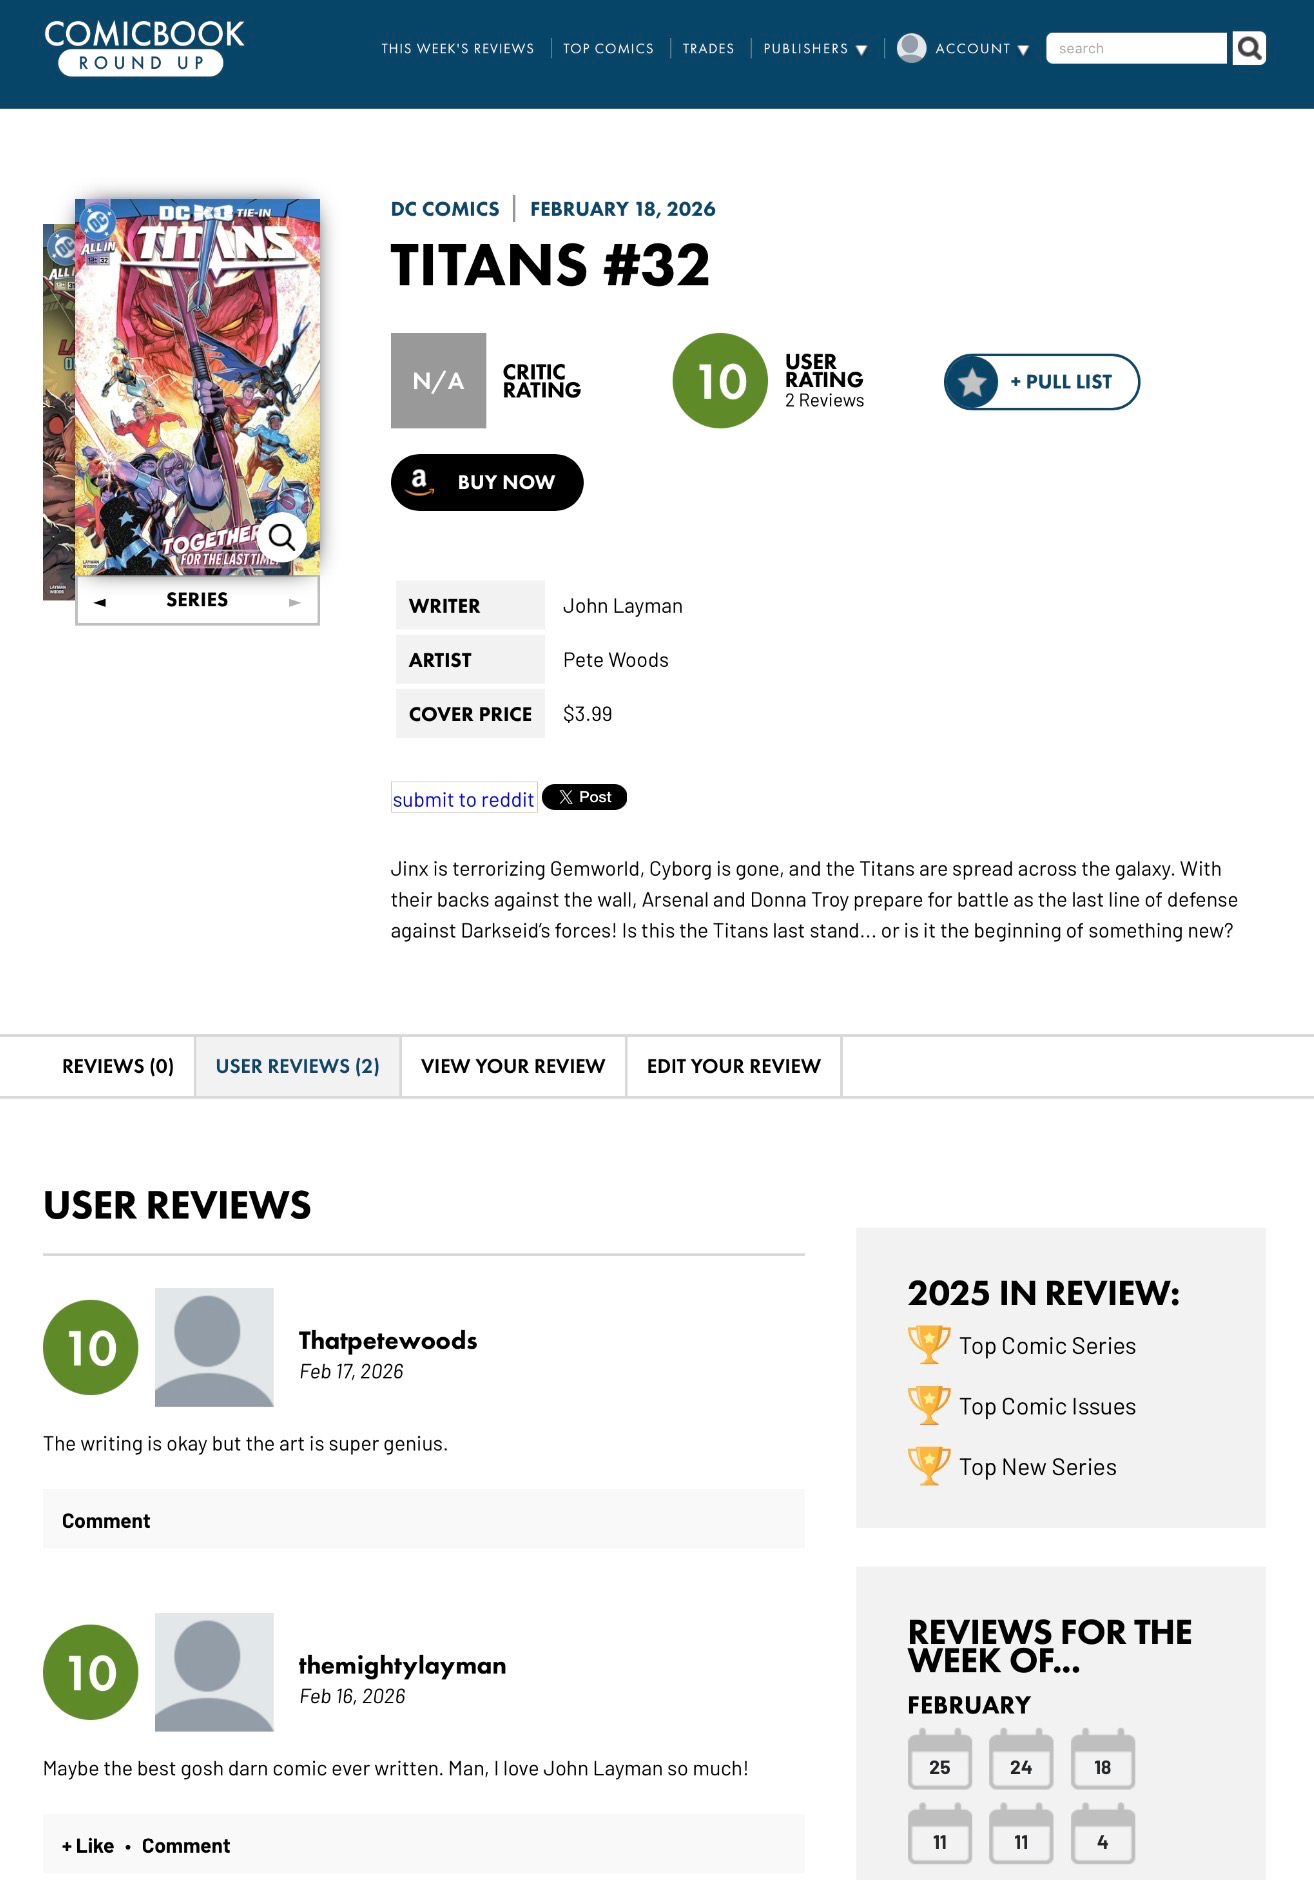Click the search magnifier icon in header
The image size is (1314, 1880).
coord(1249,48)
